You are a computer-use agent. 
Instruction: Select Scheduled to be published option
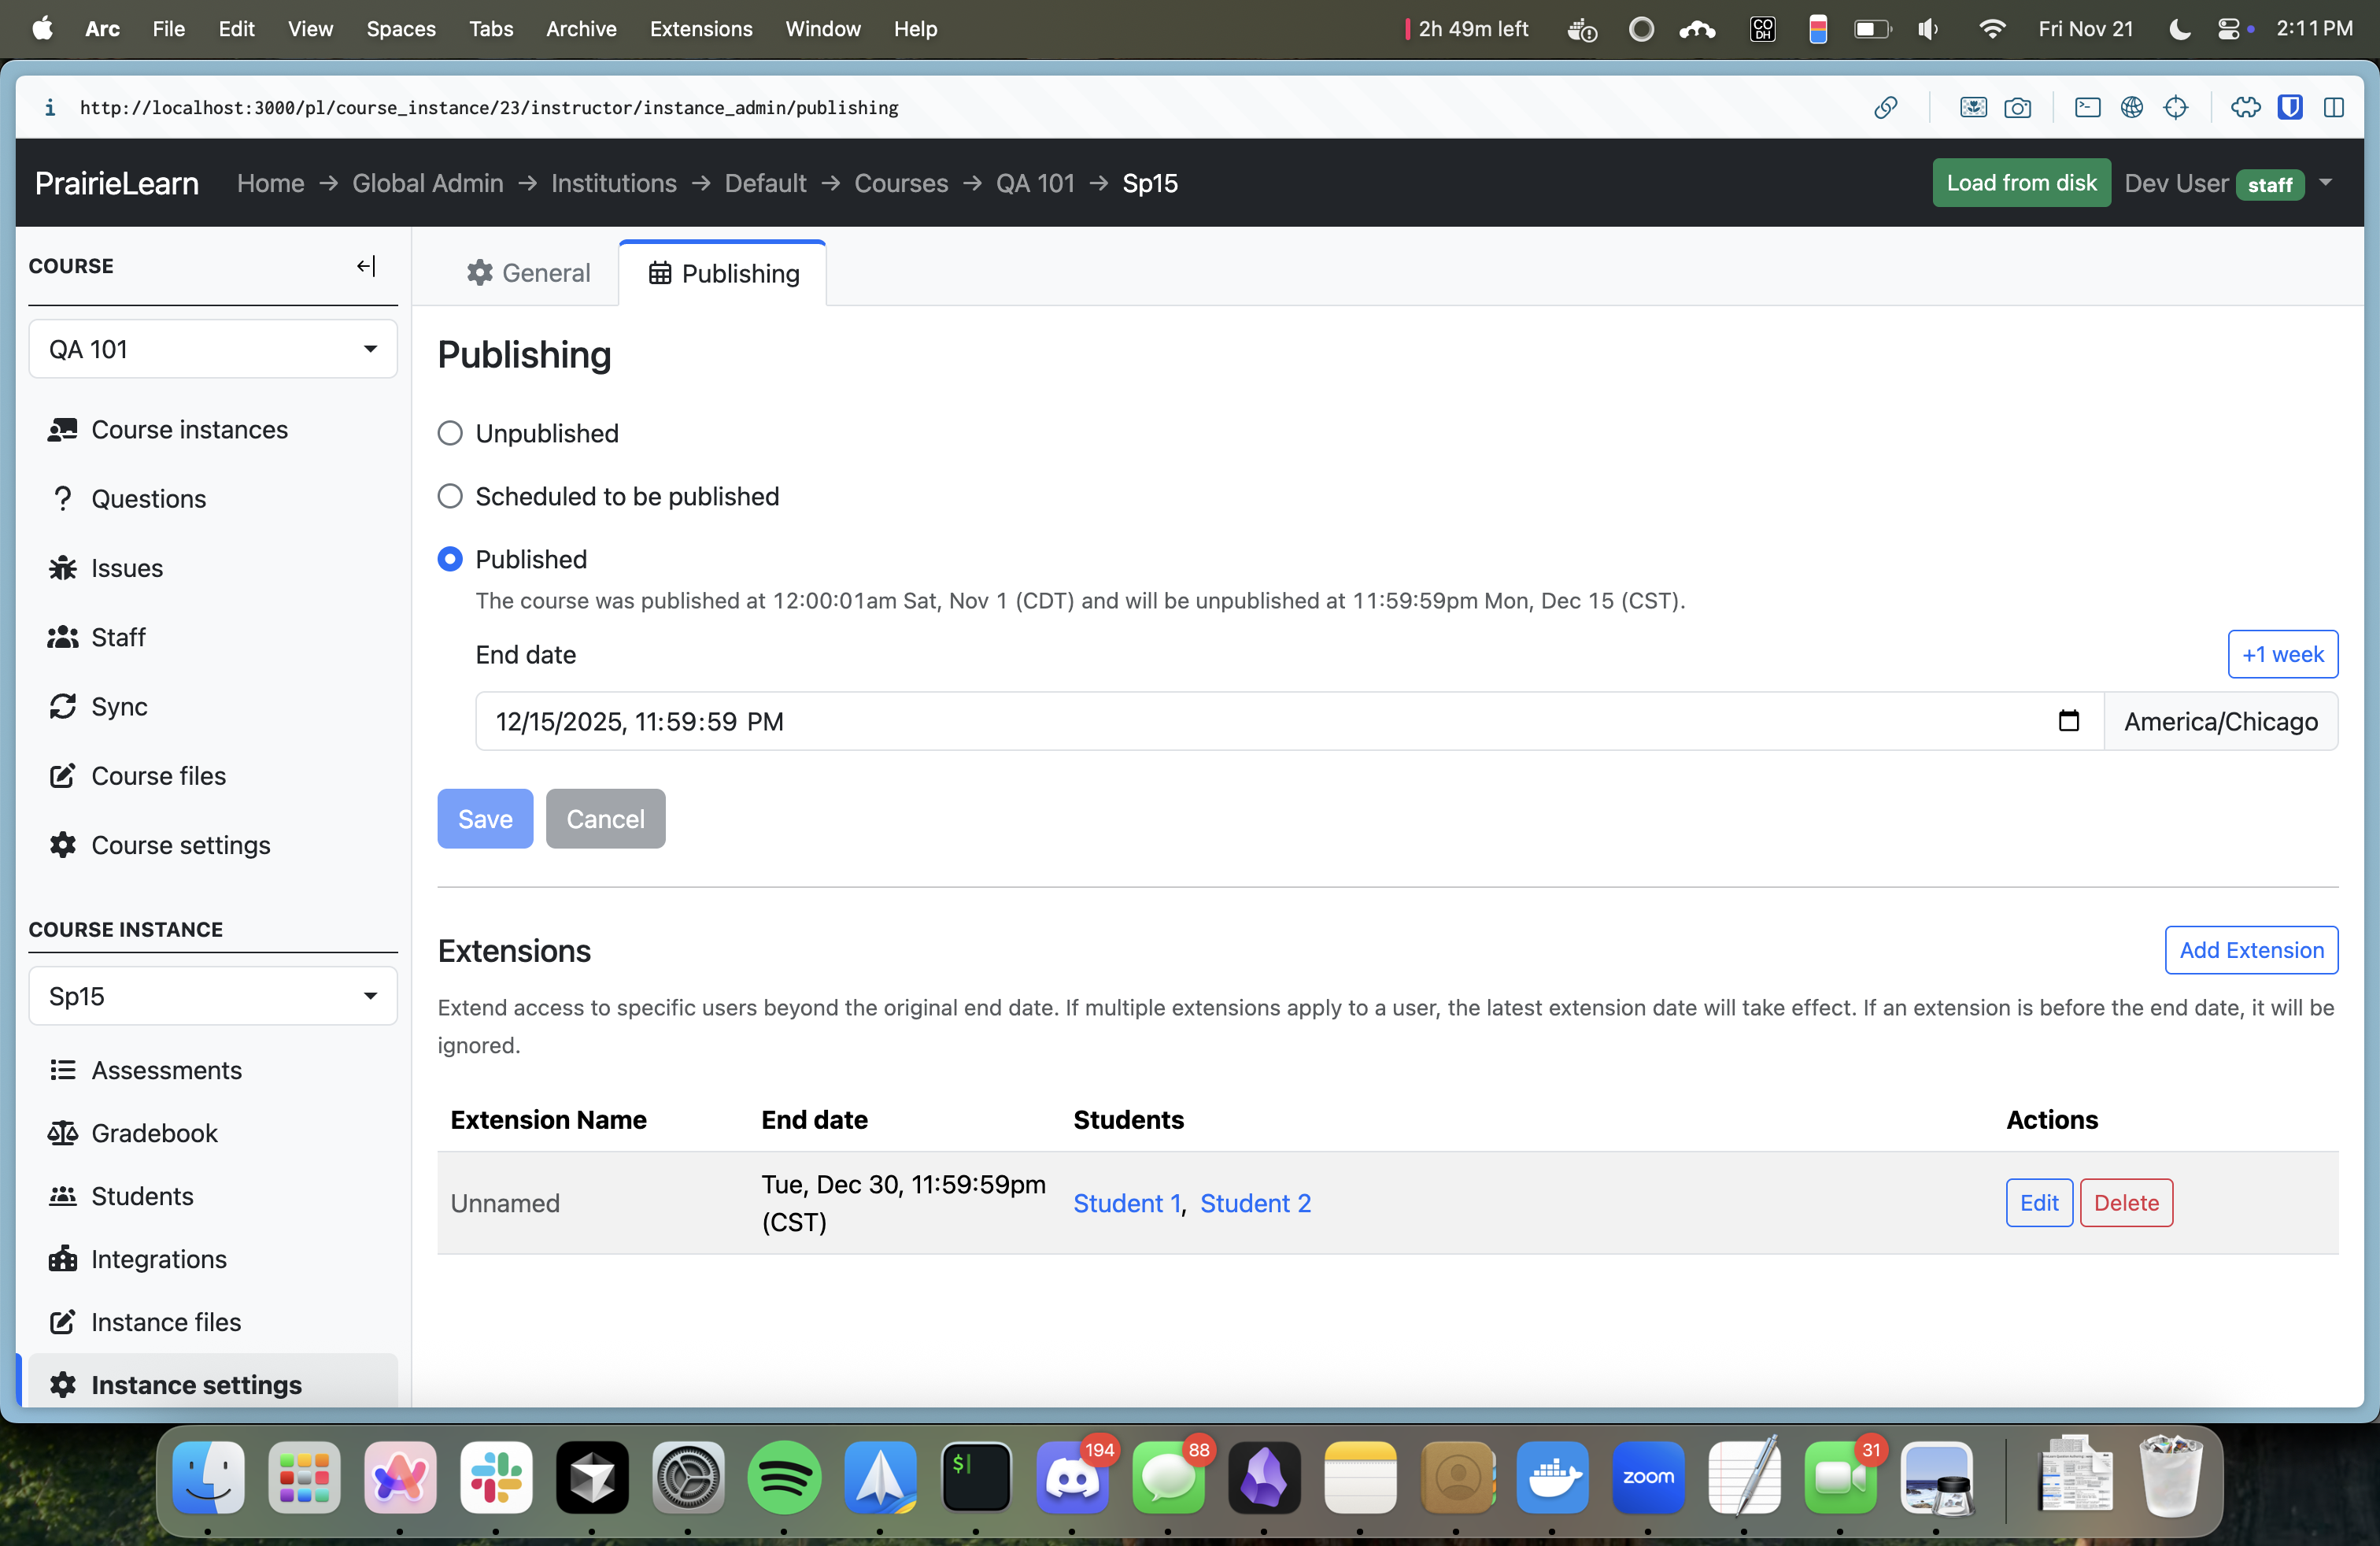point(450,496)
